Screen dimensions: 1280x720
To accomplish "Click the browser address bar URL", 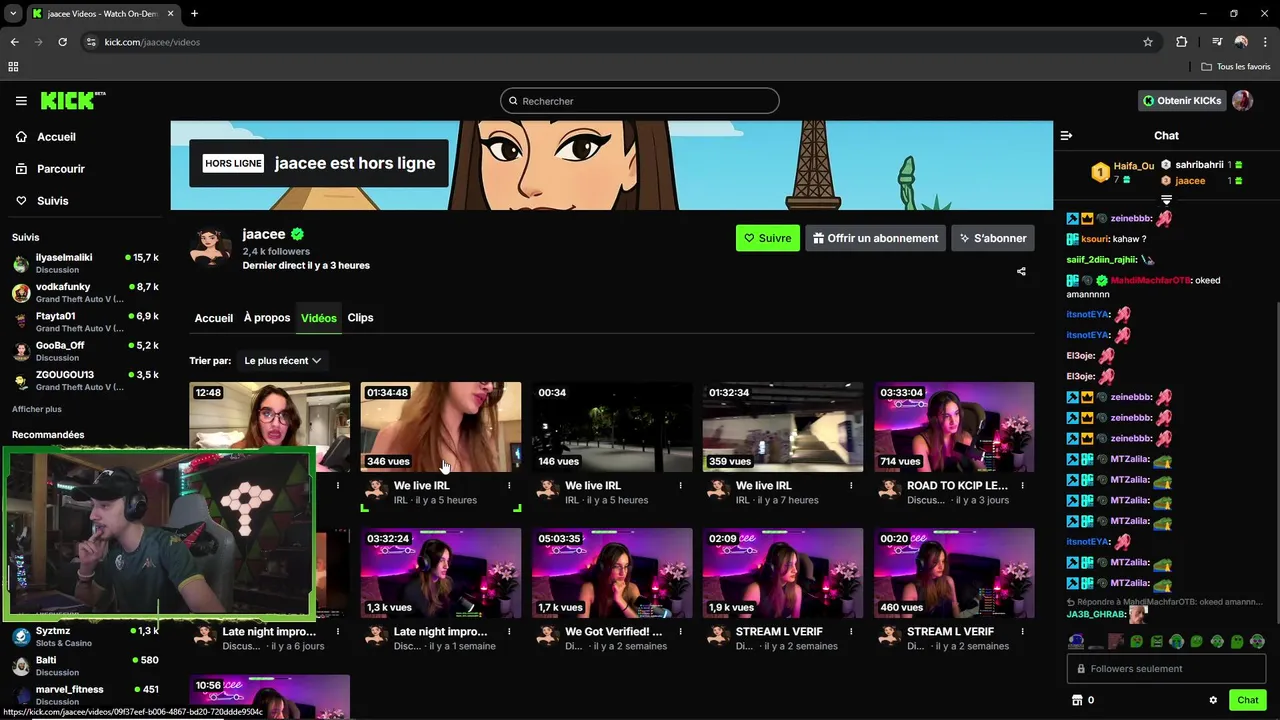I will click(x=152, y=42).
